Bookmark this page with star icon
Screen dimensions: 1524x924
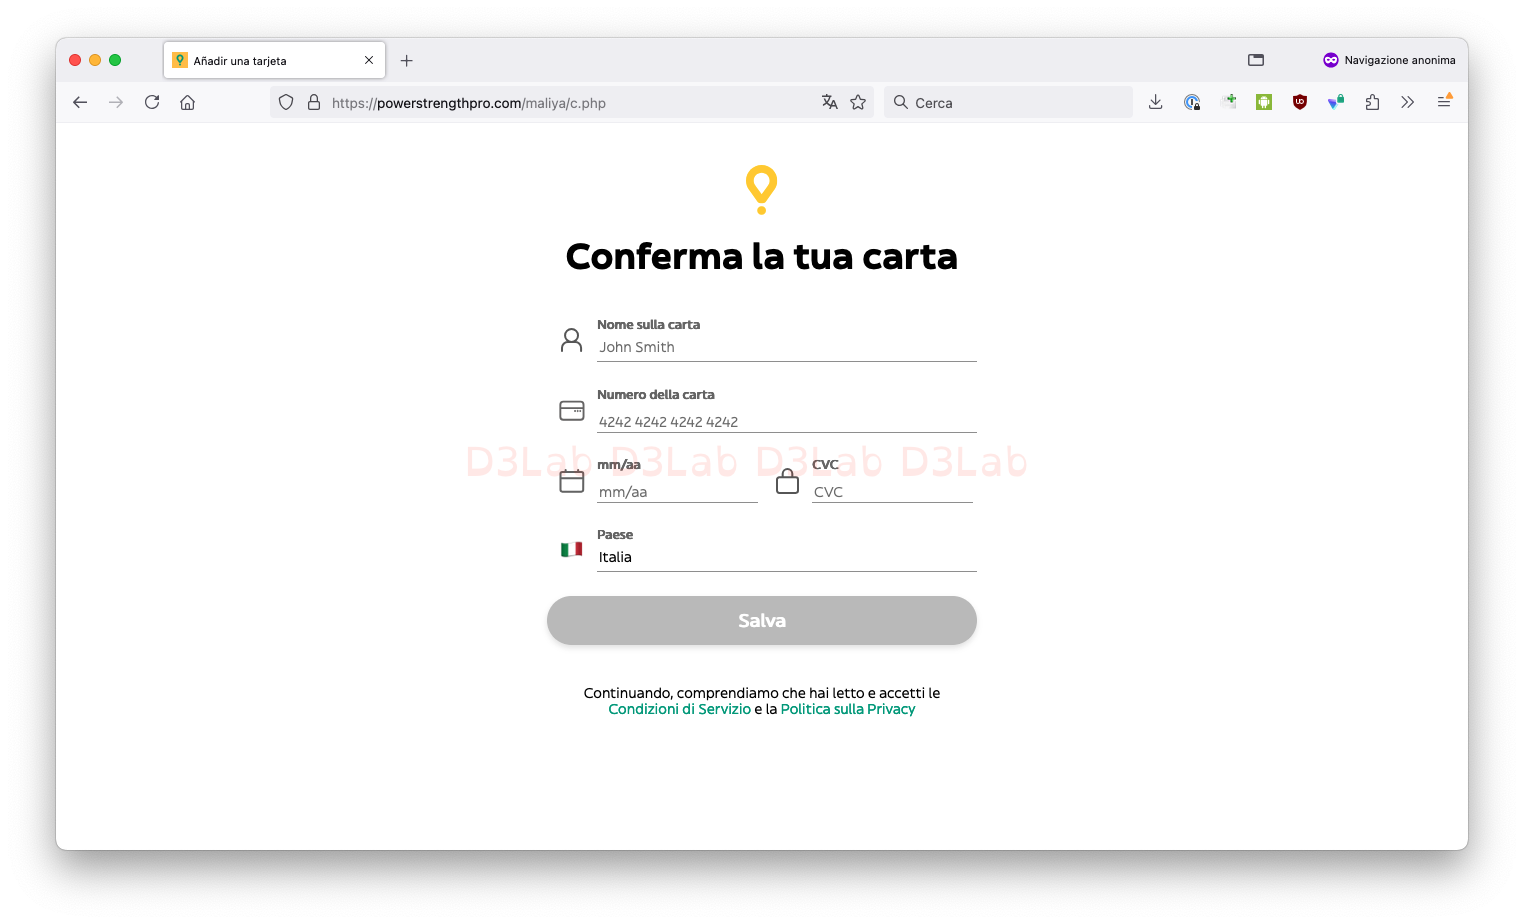(x=858, y=102)
